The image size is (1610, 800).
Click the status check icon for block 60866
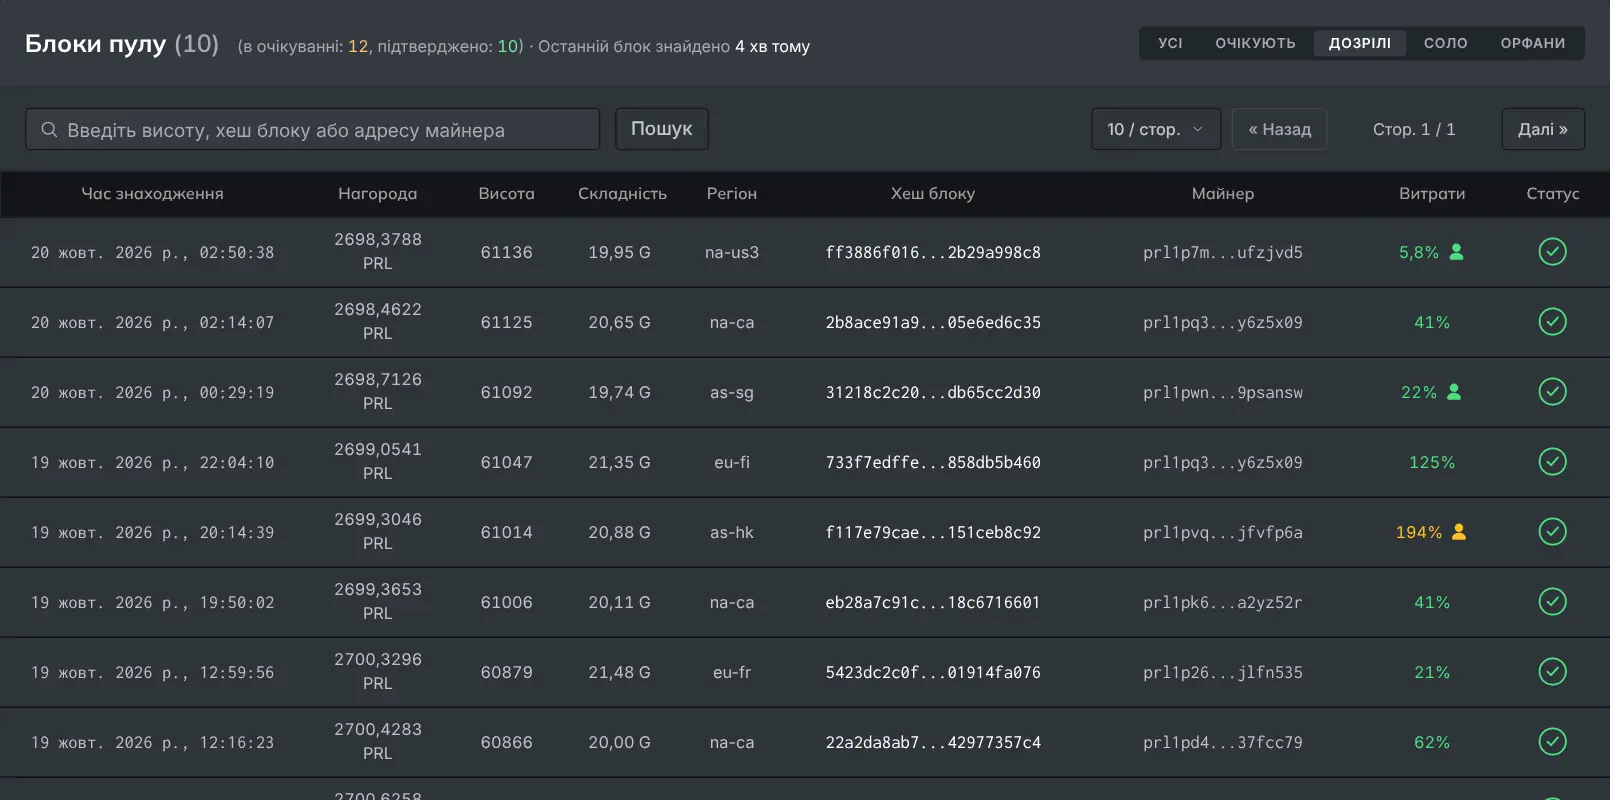click(x=1552, y=742)
